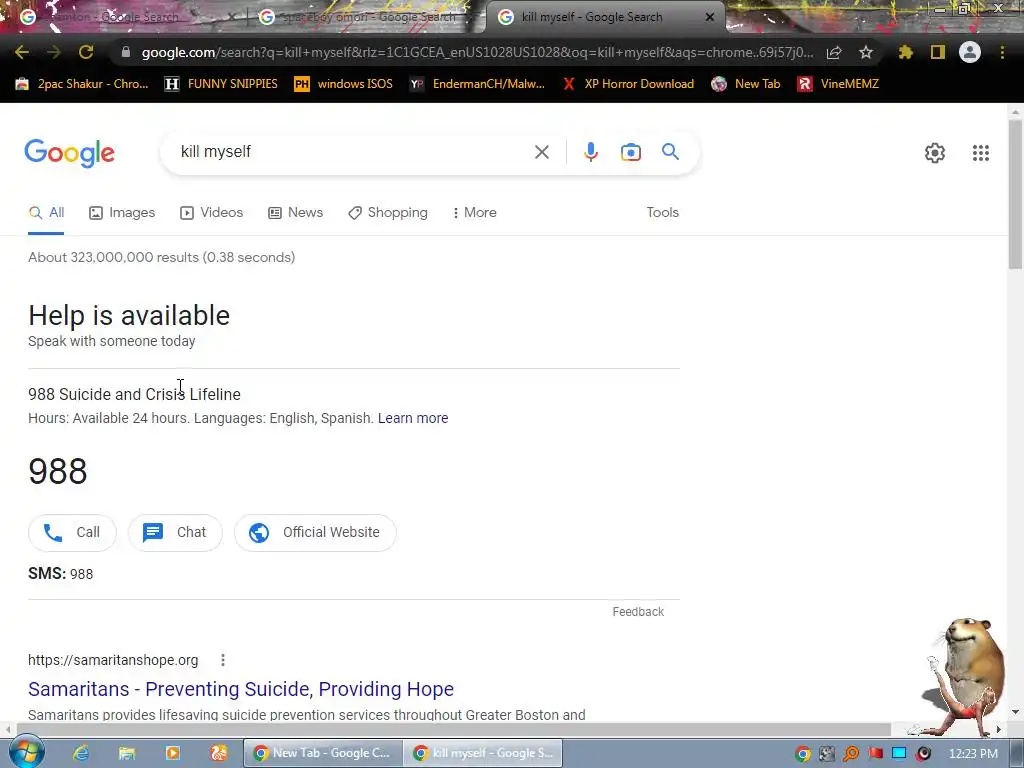Go back using browser back arrow
Screen dimensions: 1024x768
pos(22,52)
